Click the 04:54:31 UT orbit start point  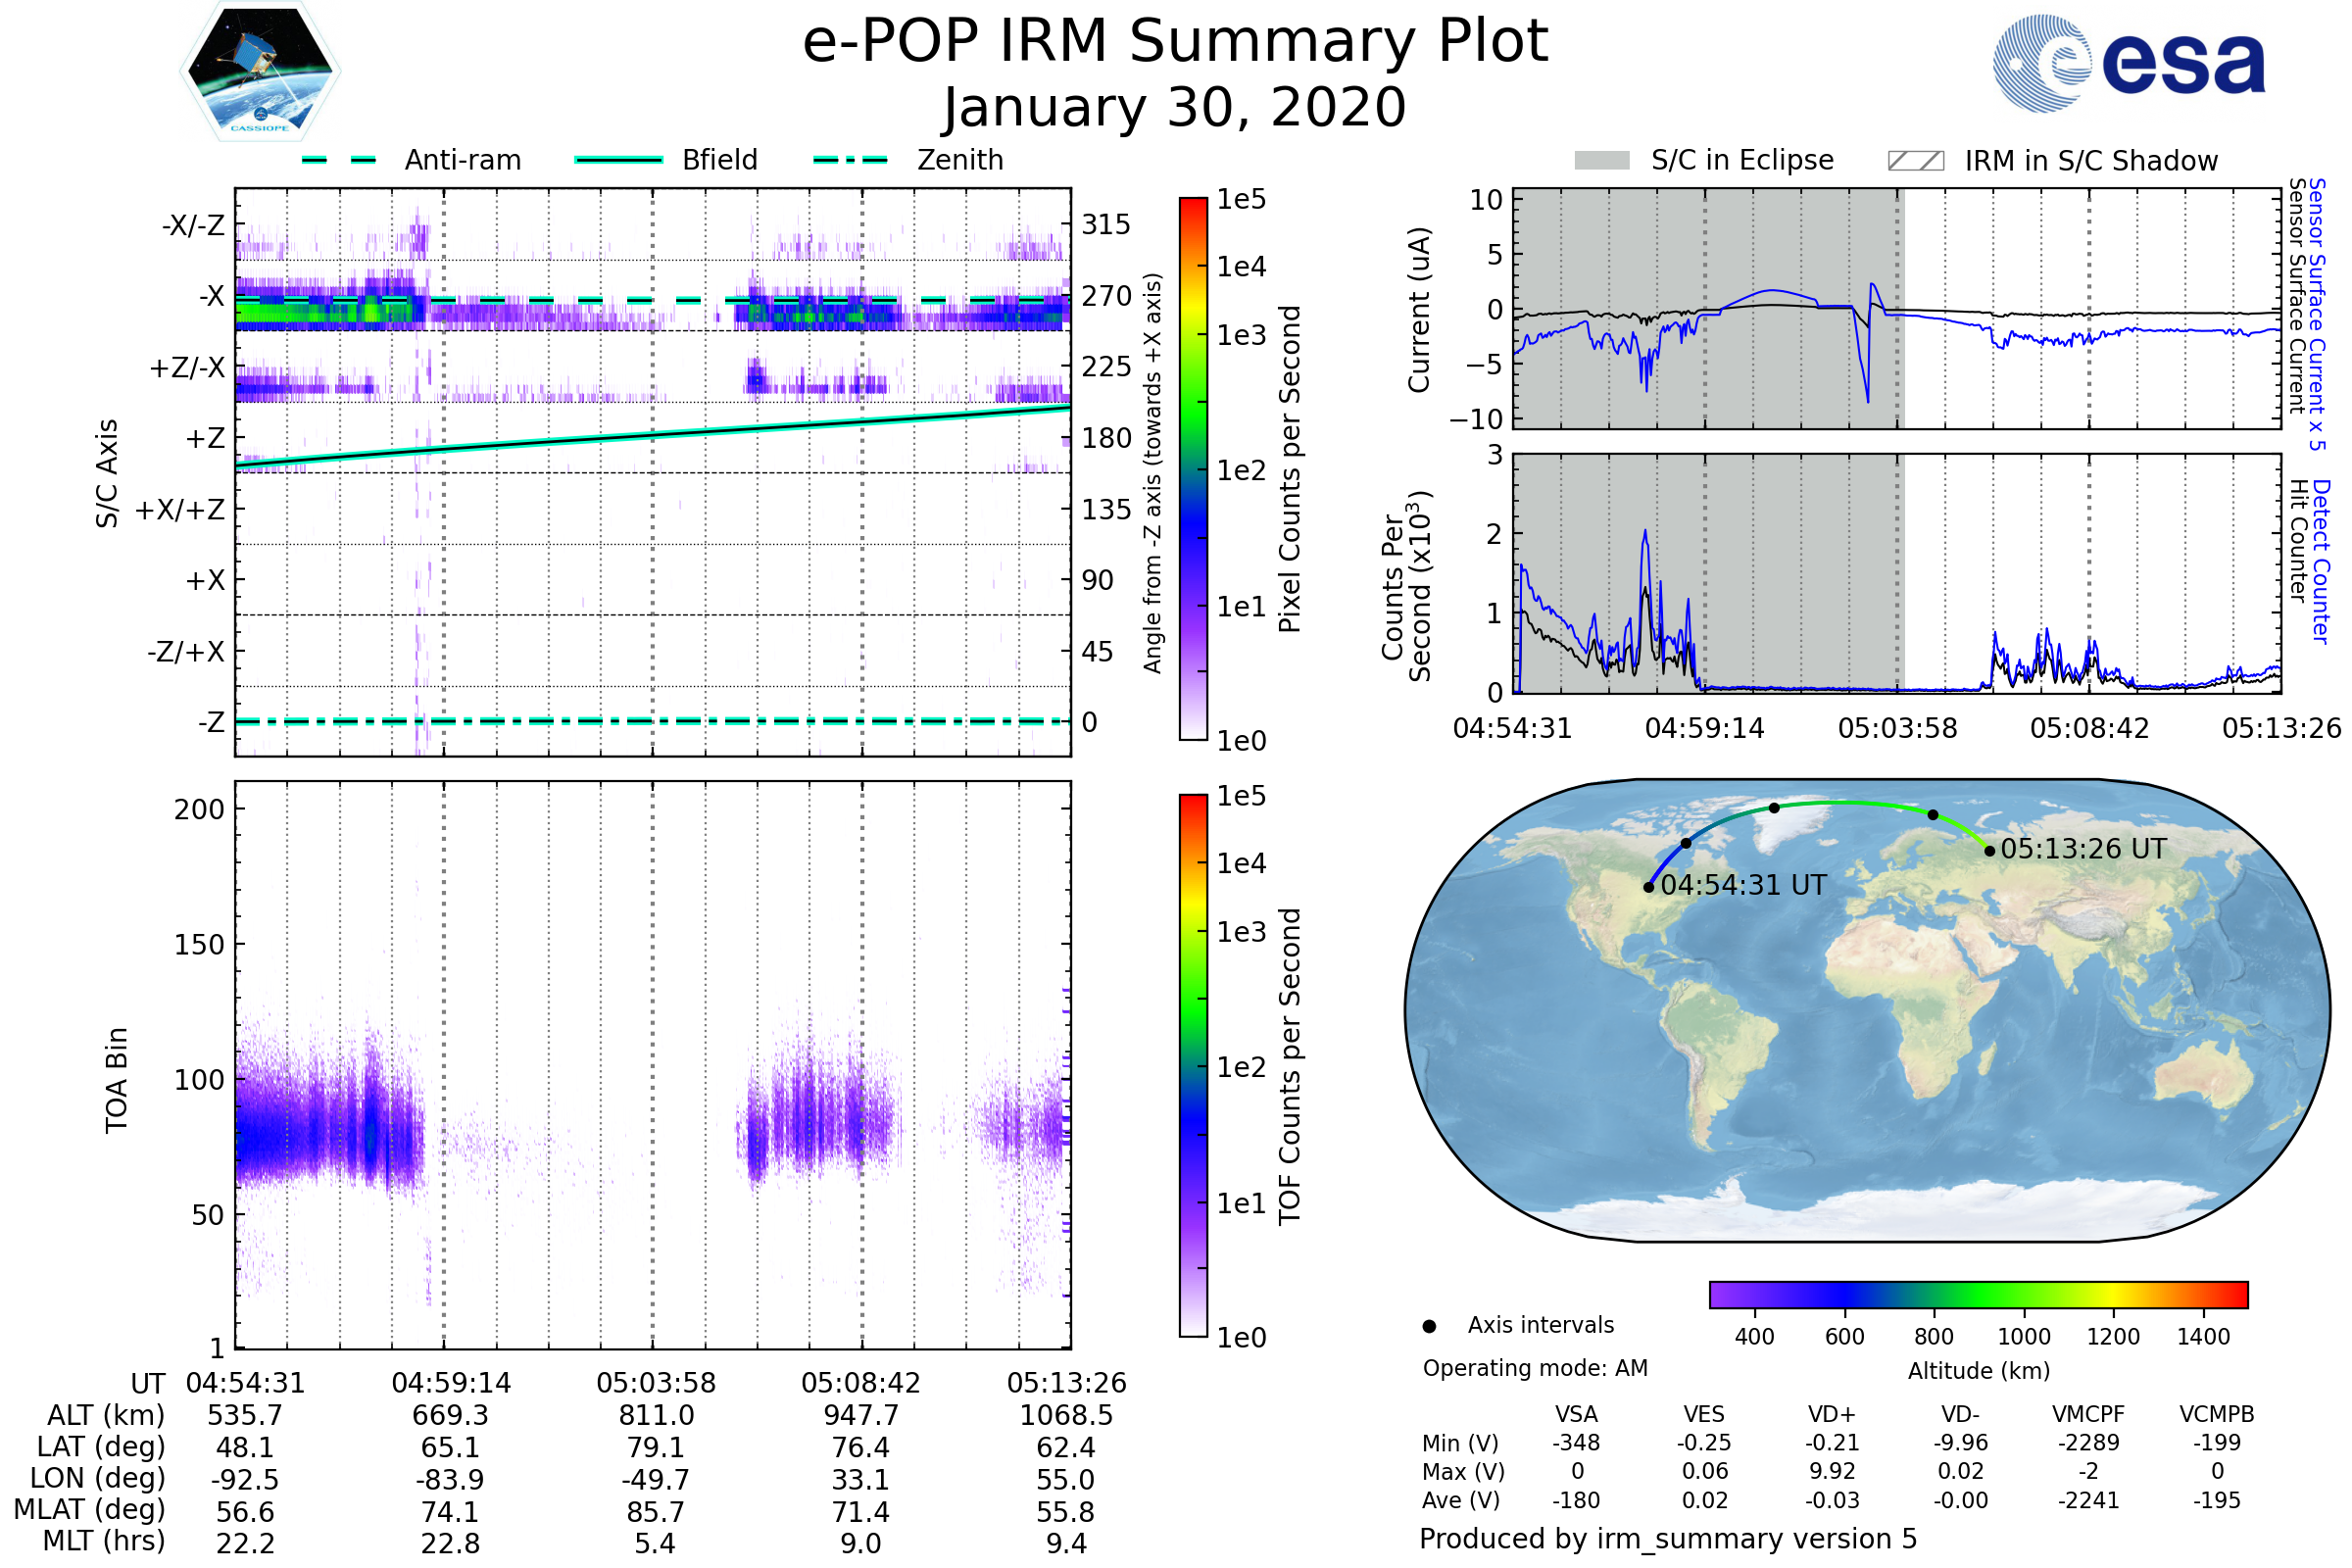(x=1648, y=887)
